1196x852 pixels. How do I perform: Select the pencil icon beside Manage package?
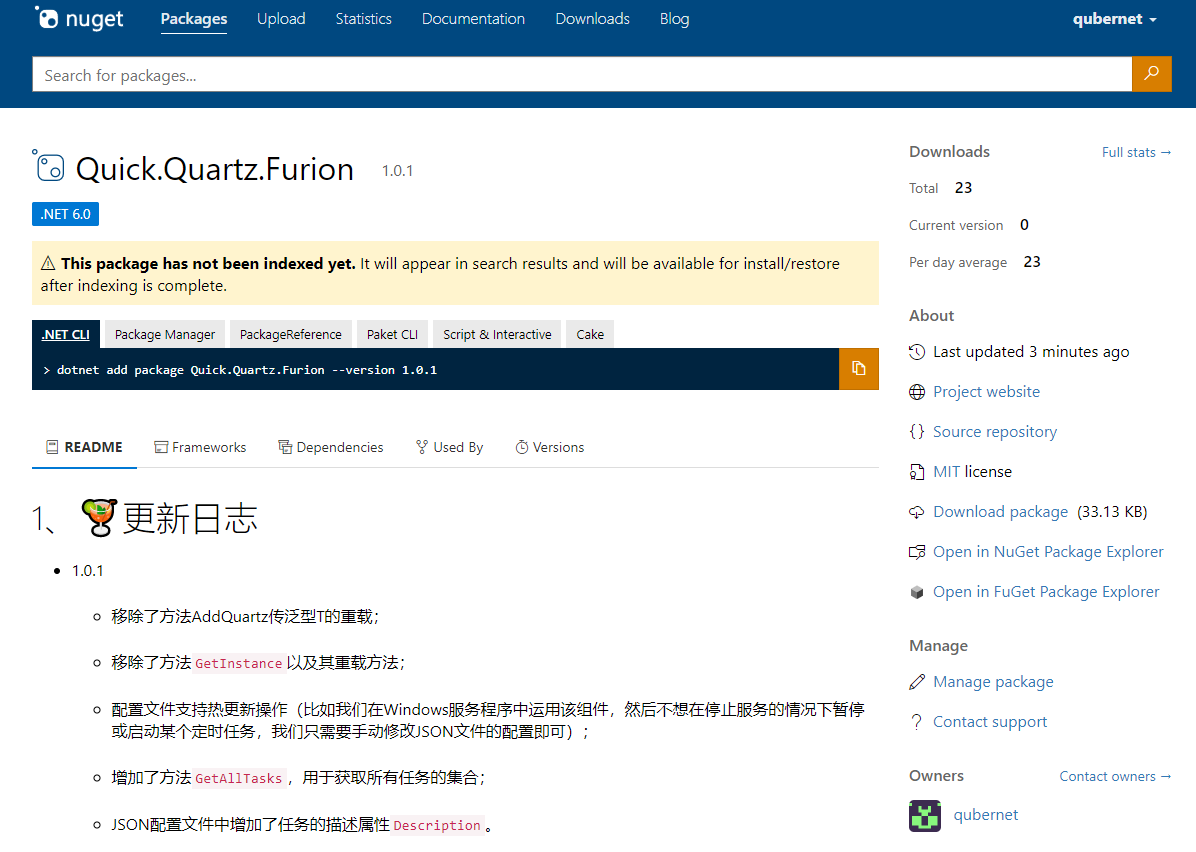point(917,681)
